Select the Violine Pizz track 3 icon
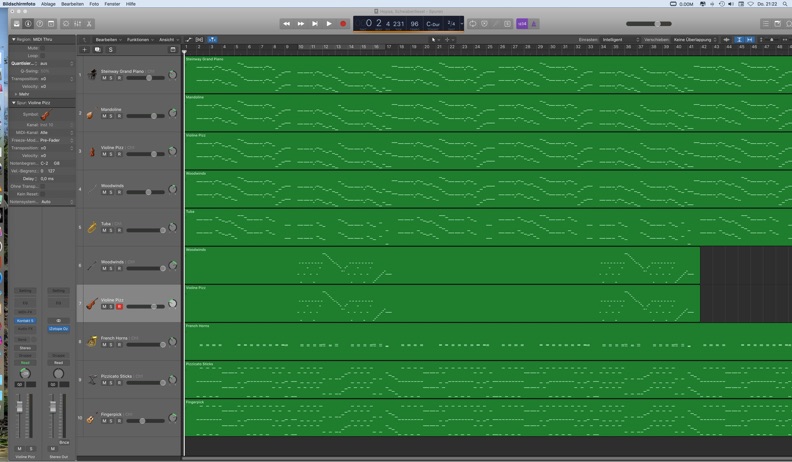792x462 pixels. [92, 151]
